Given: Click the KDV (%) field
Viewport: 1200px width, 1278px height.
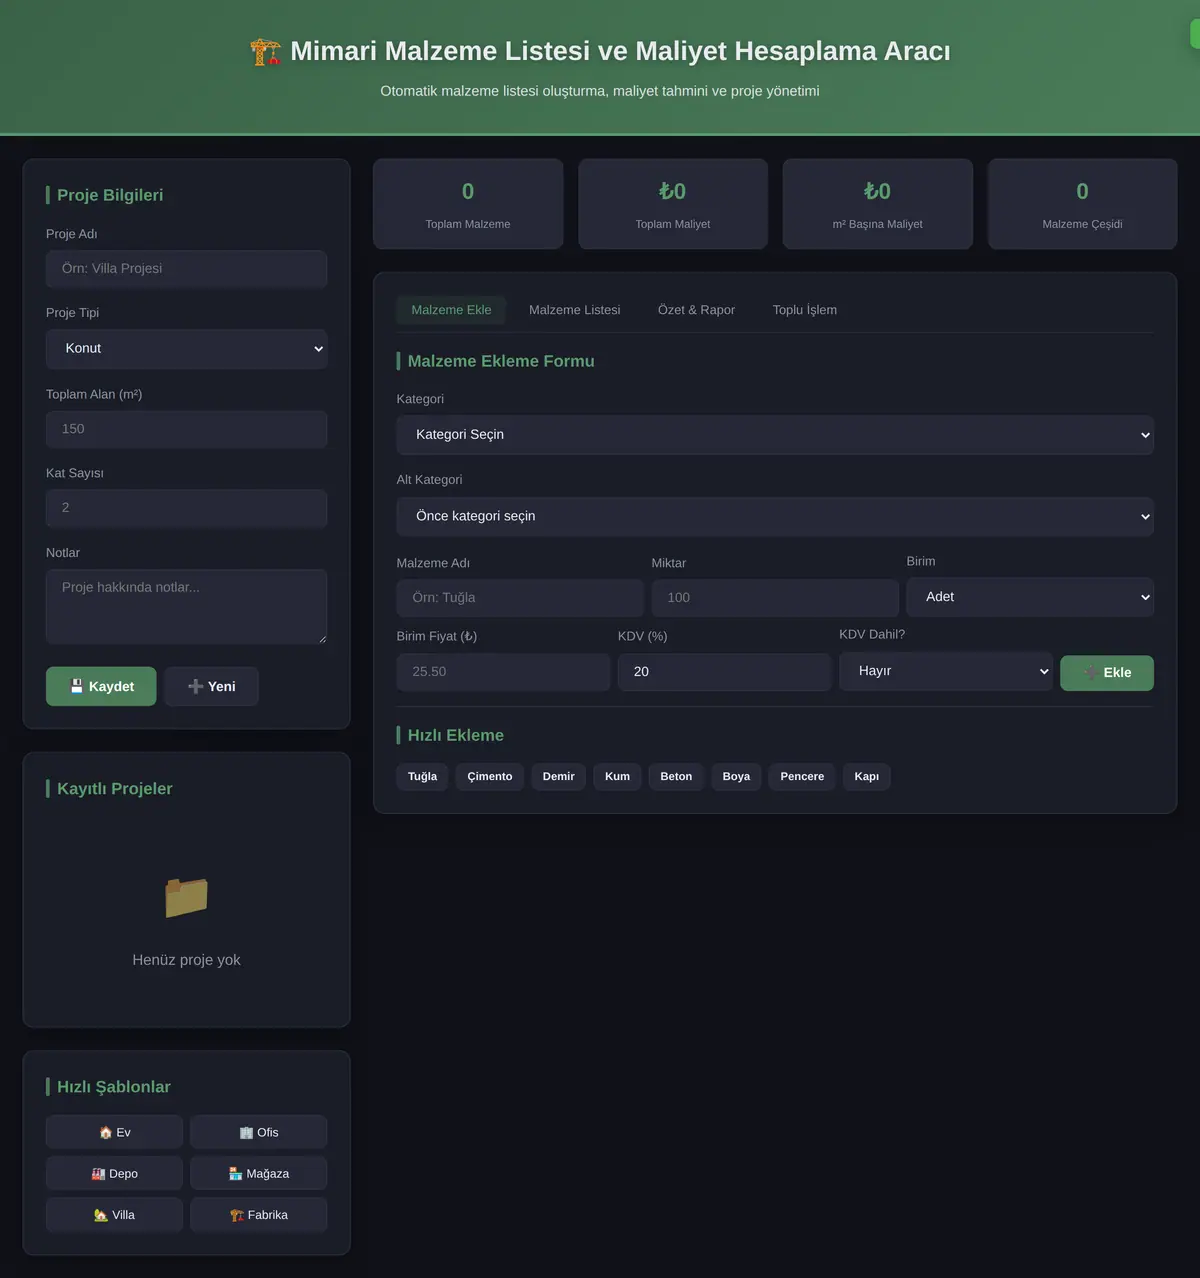Looking at the screenshot, I should pyautogui.click(x=724, y=672).
